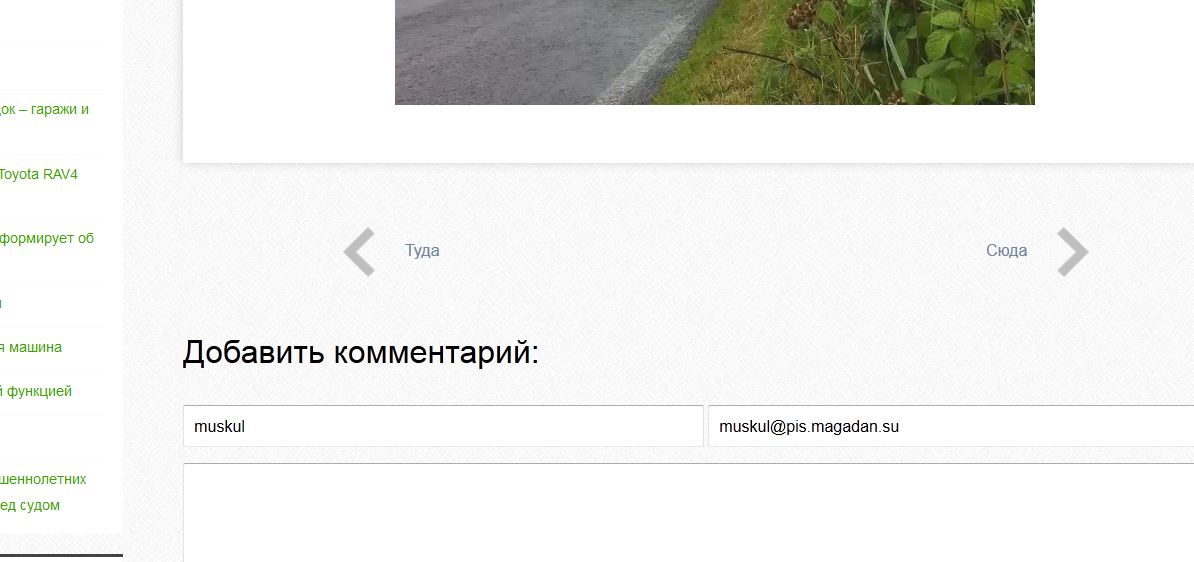Click the right chevron arrow beside Сюда
1194x562 pixels.
tap(1073, 251)
